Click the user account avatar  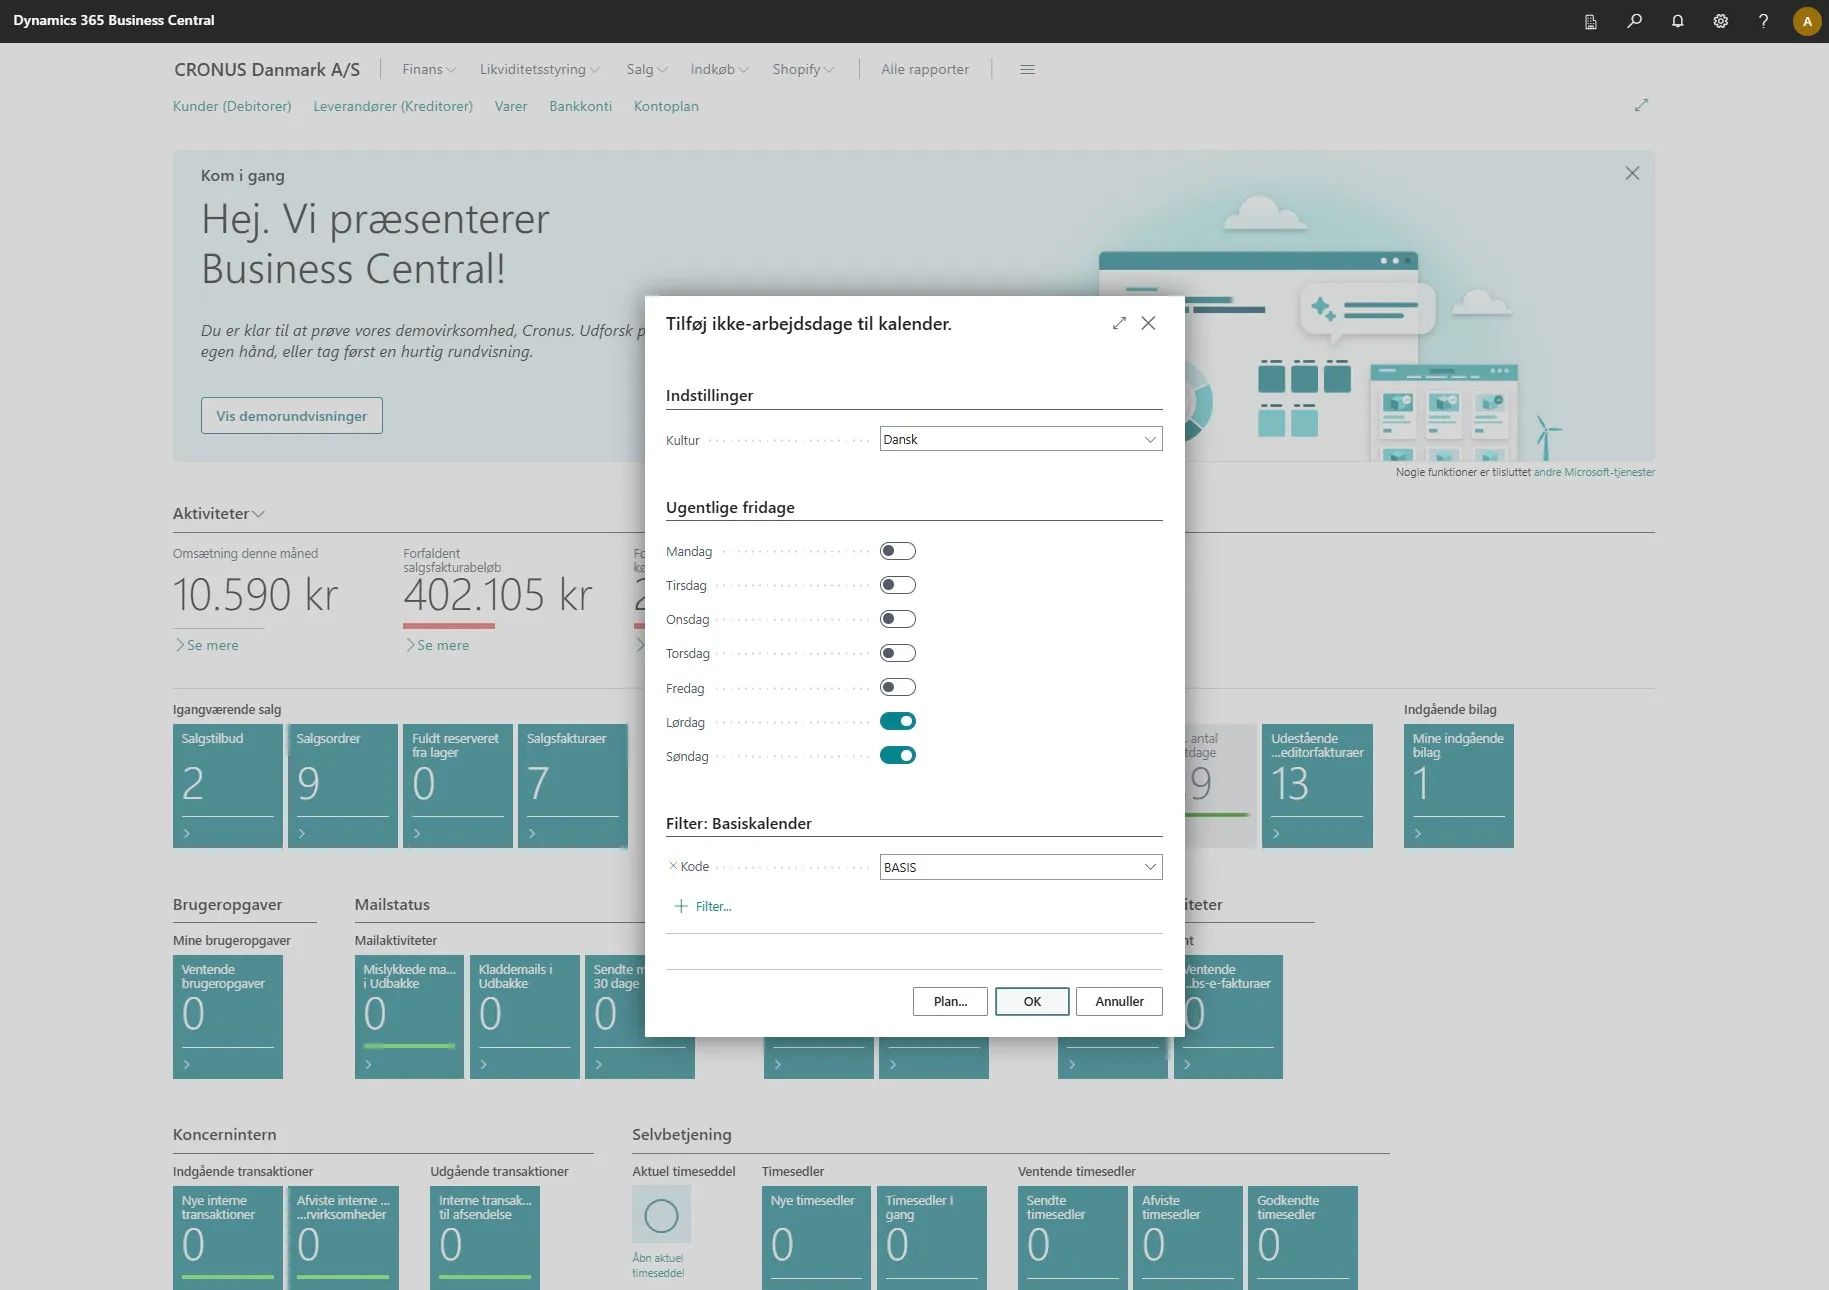[1807, 21]
